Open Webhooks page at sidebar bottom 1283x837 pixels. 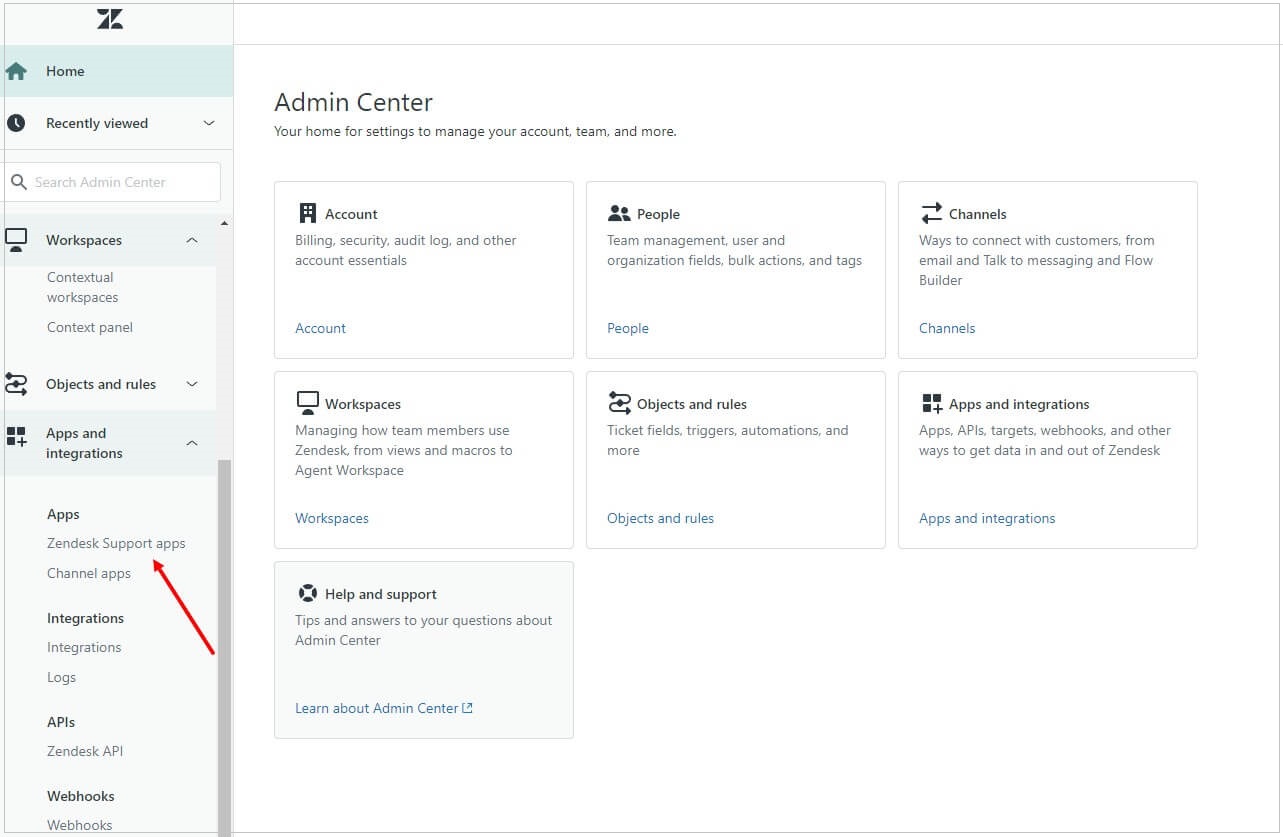pyautogui.click(x=80, y=825)
